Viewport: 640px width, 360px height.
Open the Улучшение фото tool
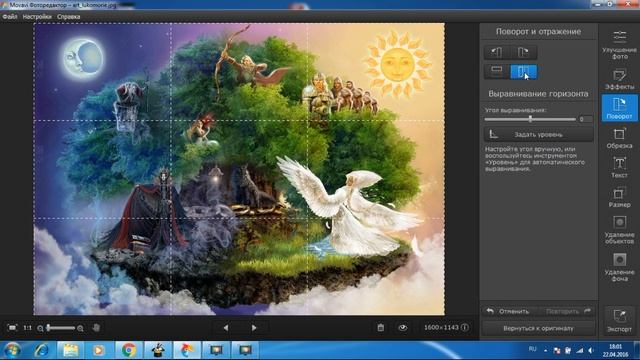click(619, 44)
